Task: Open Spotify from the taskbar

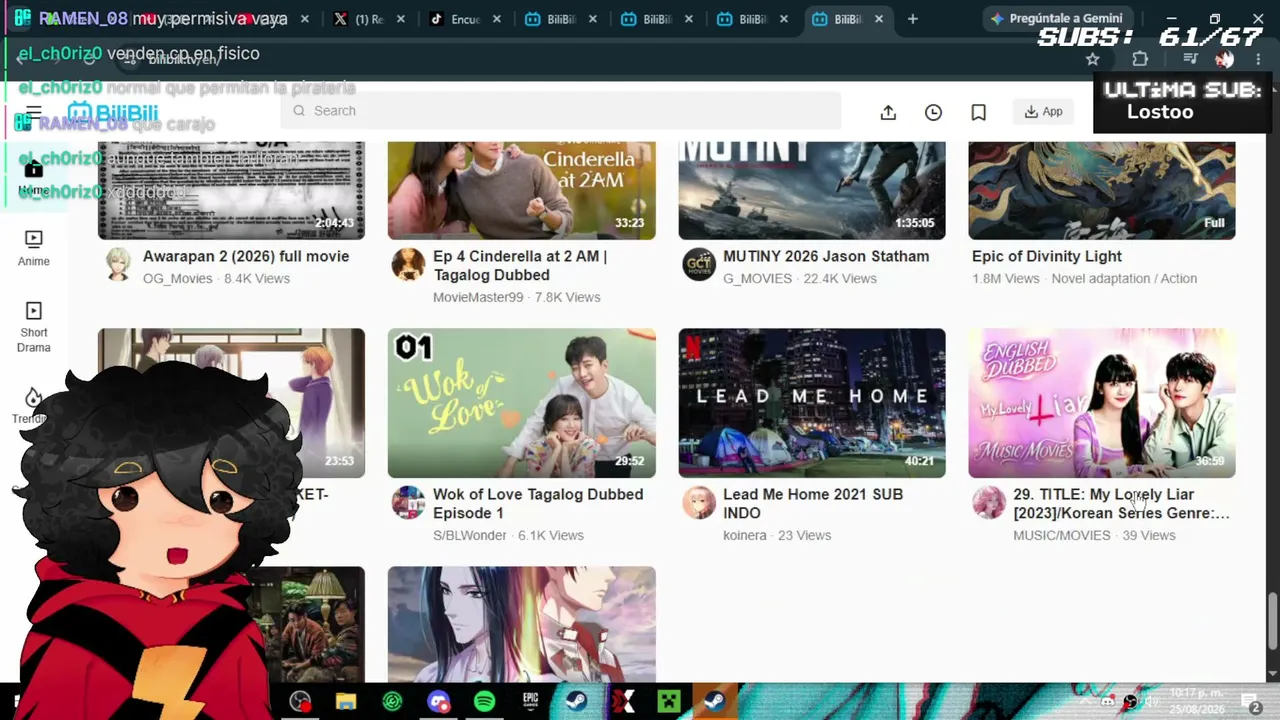Action: pos(484,701)
